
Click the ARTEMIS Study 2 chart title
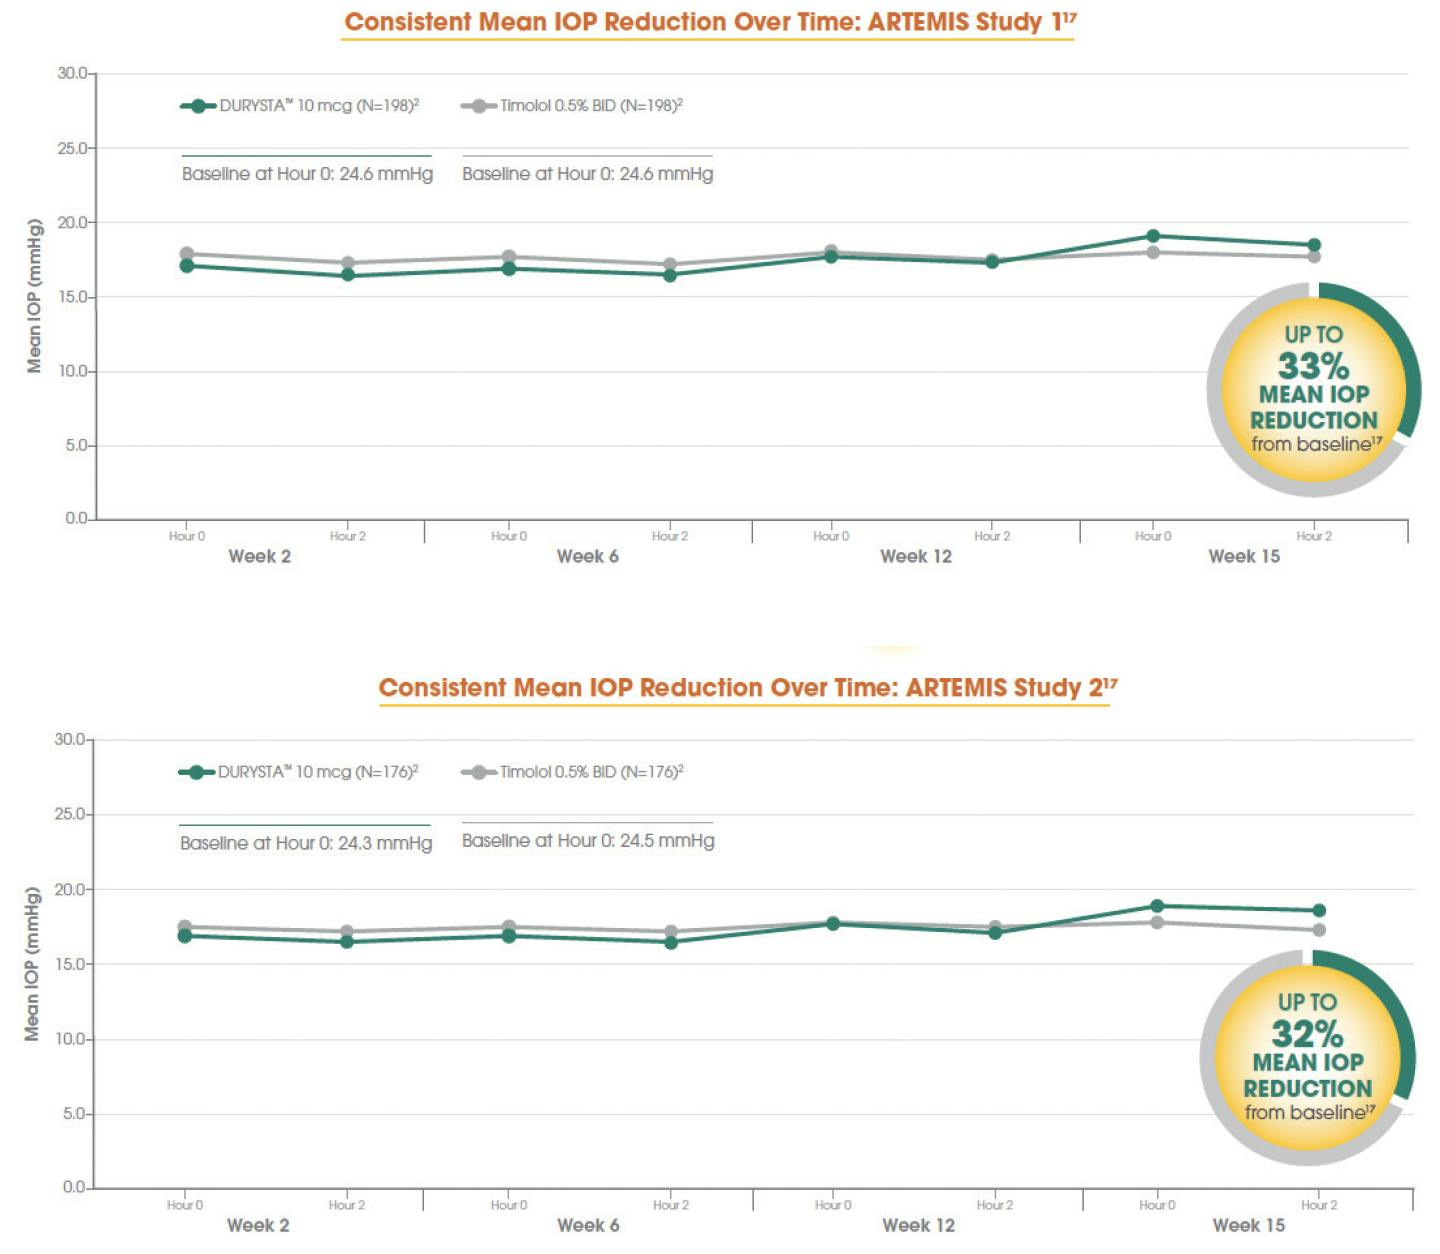click(746, 688)
